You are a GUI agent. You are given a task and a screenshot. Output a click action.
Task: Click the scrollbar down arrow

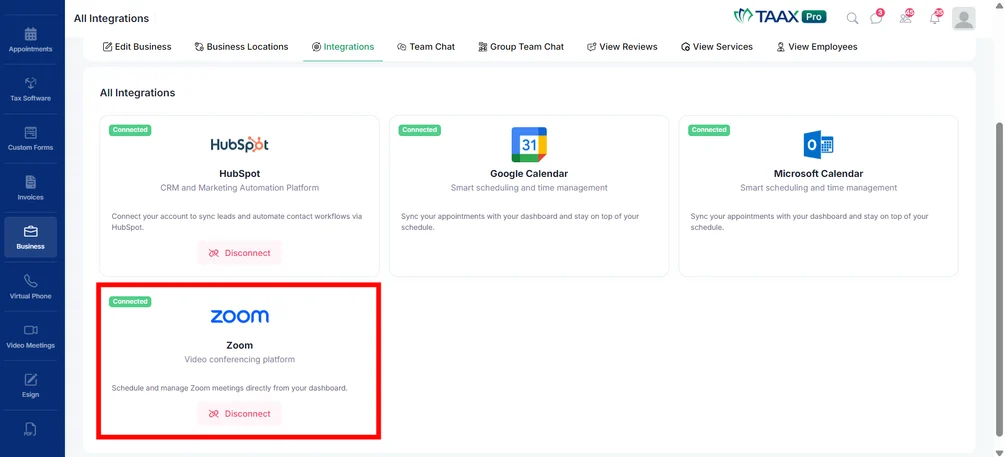(999, 451)
